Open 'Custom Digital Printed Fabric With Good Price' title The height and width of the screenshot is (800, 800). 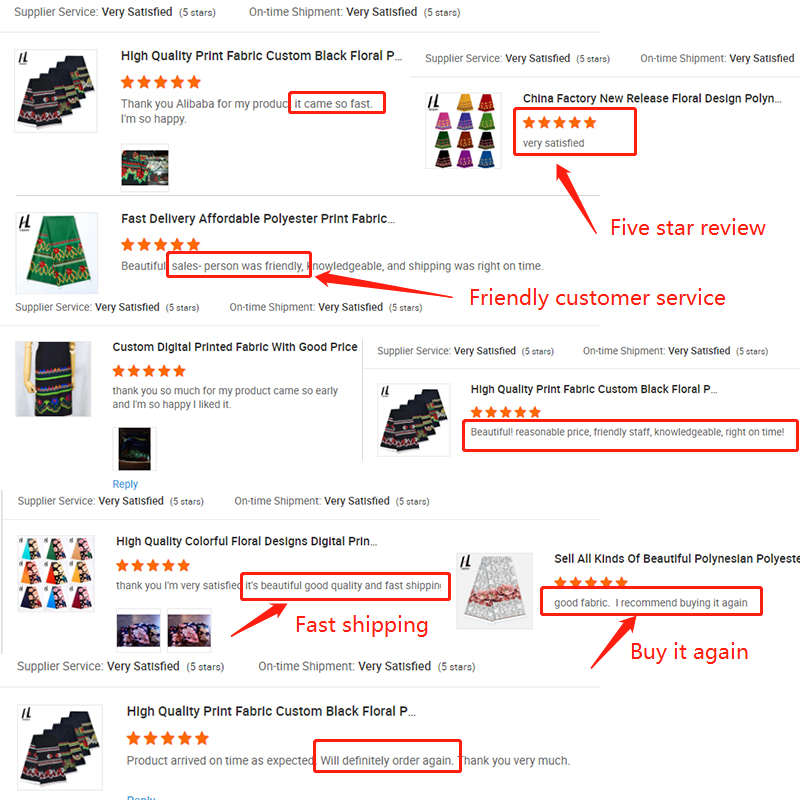(x=235, y=347)
